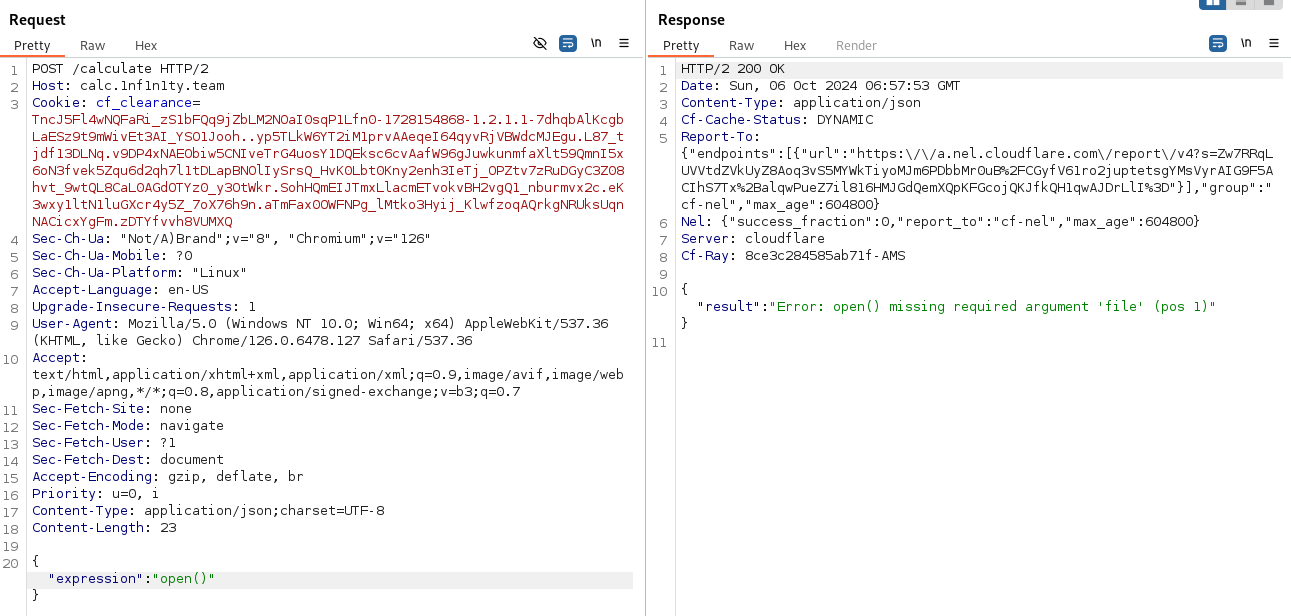Image resolution: width=1291 pixels, height=616 pixels.
Task: Select top-bottom stacked layout icon
Action: (1241, 3)
